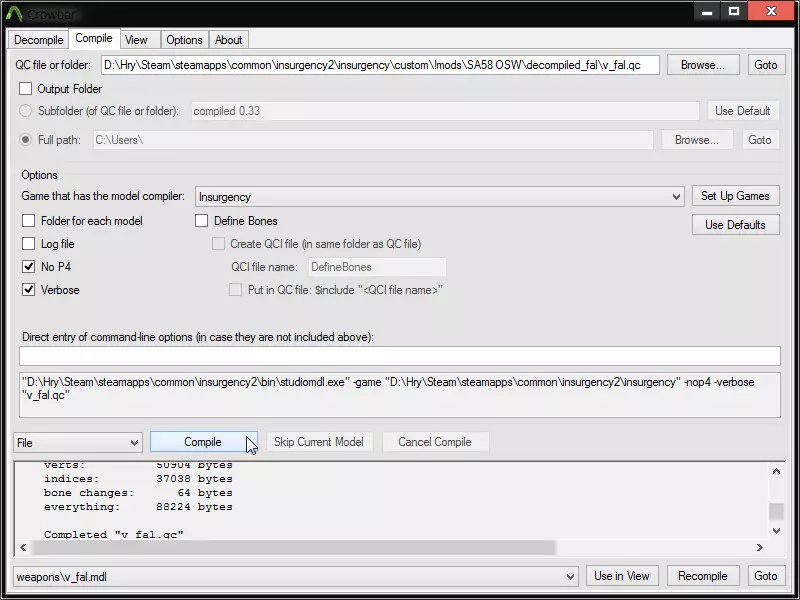Screen dimensions: 800x600
Task: Click the Cancel Compile button
Action: pos(435,442)
